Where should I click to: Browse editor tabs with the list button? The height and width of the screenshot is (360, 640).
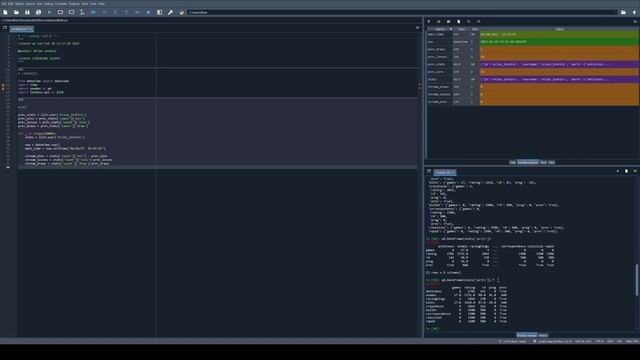coord(4,28)
